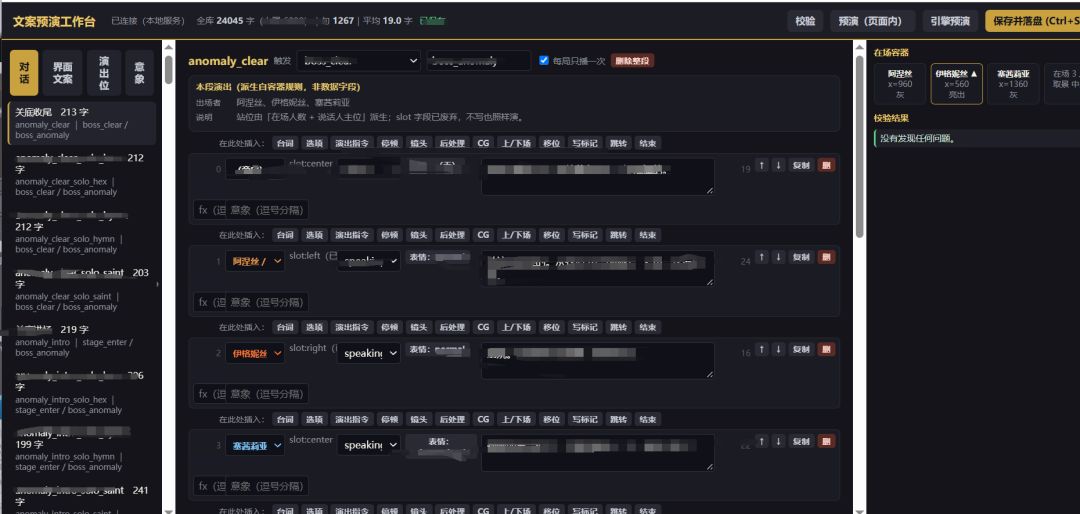Insert 演出指令 in the bar above line 1
The width and height of the screenshot is (1080, 514).
point(351,235)
